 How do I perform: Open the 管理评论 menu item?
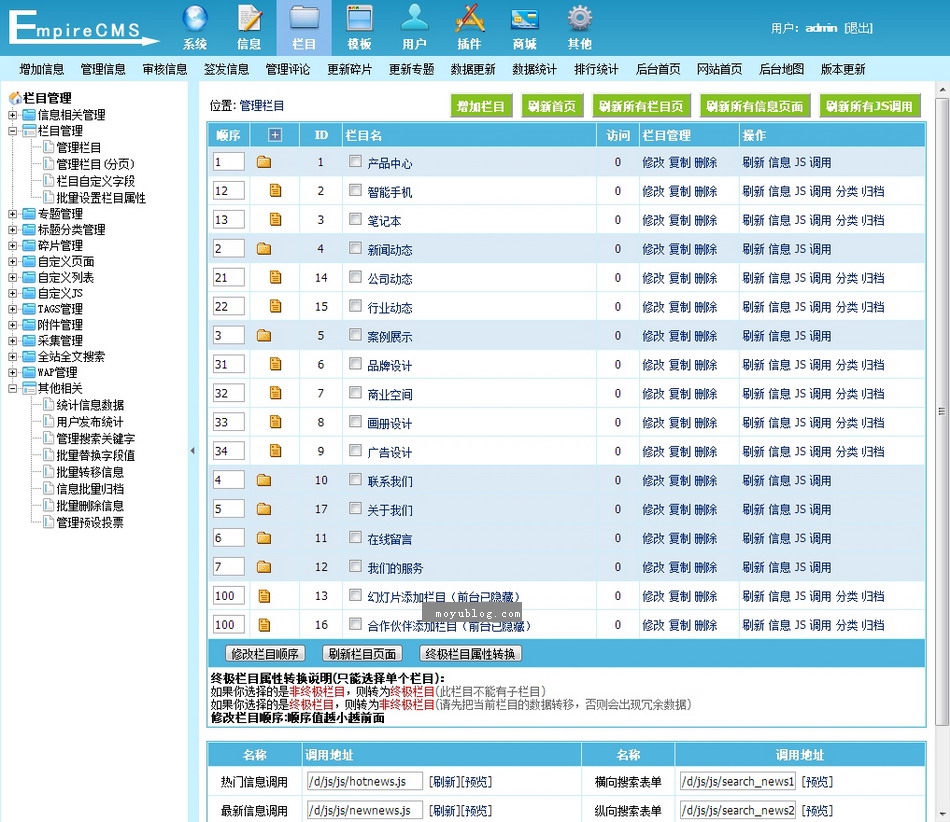pos(288,69)
